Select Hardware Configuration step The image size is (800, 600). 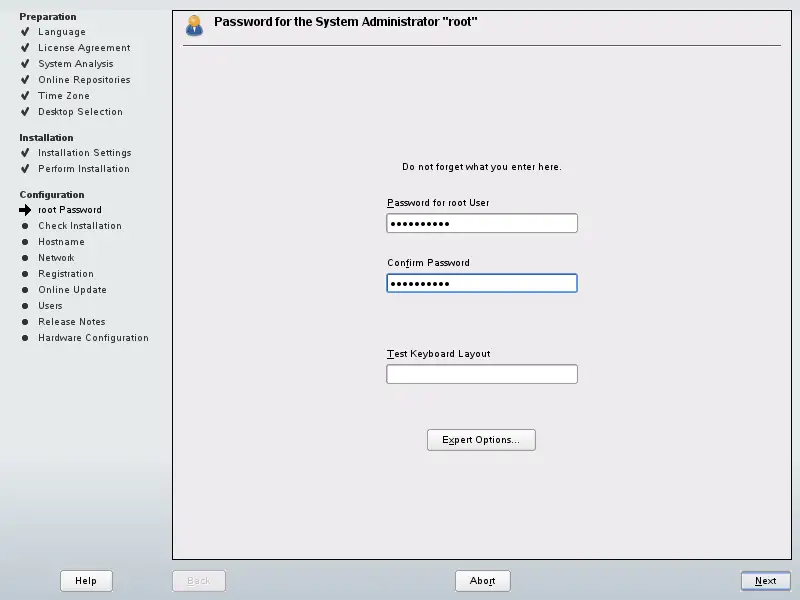(x=93, y=338)
